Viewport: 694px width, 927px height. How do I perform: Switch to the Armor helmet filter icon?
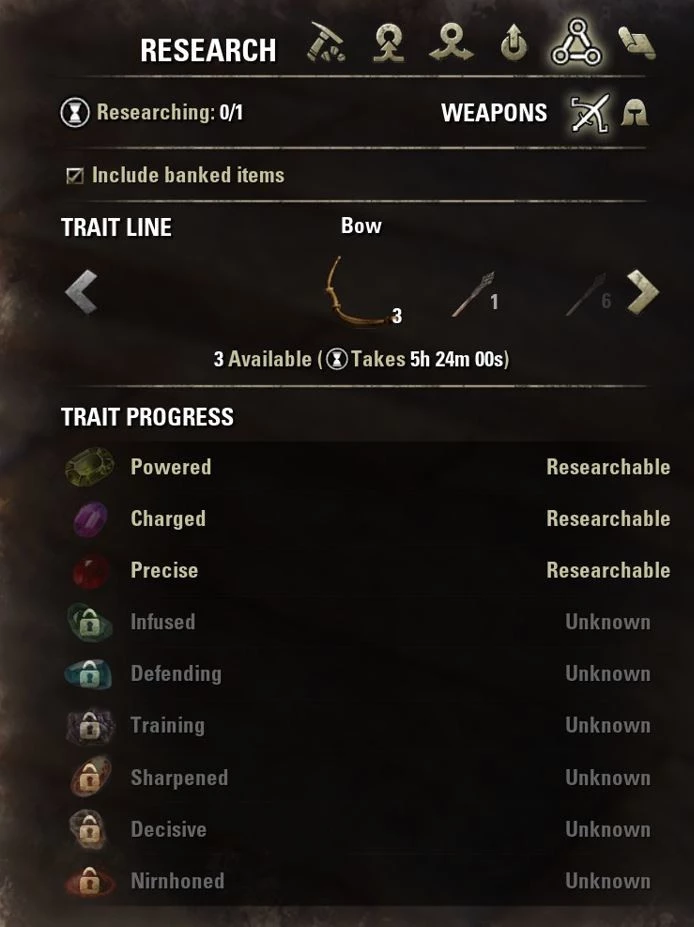(634, 112)
